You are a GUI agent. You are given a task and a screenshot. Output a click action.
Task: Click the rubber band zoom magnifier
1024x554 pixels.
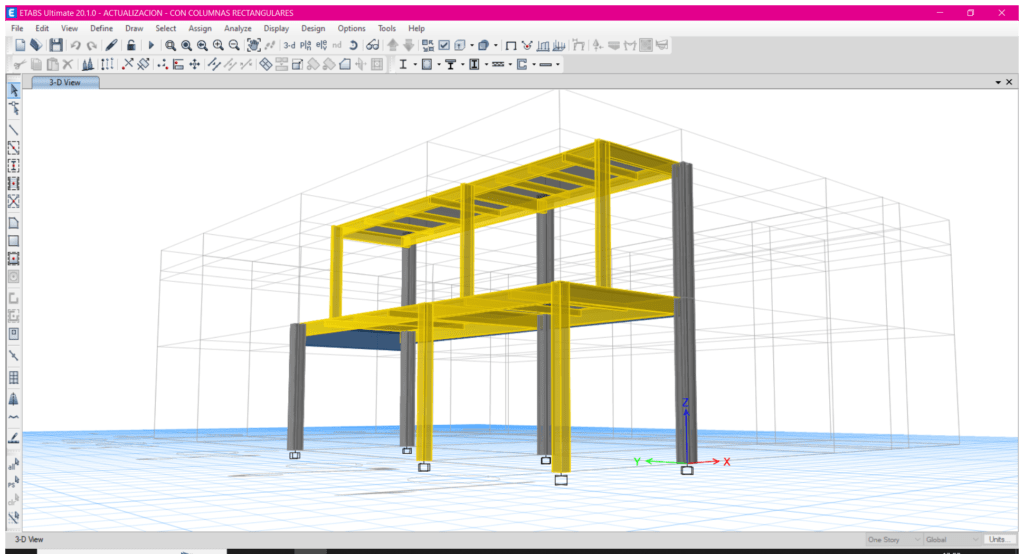click(170, 46)
